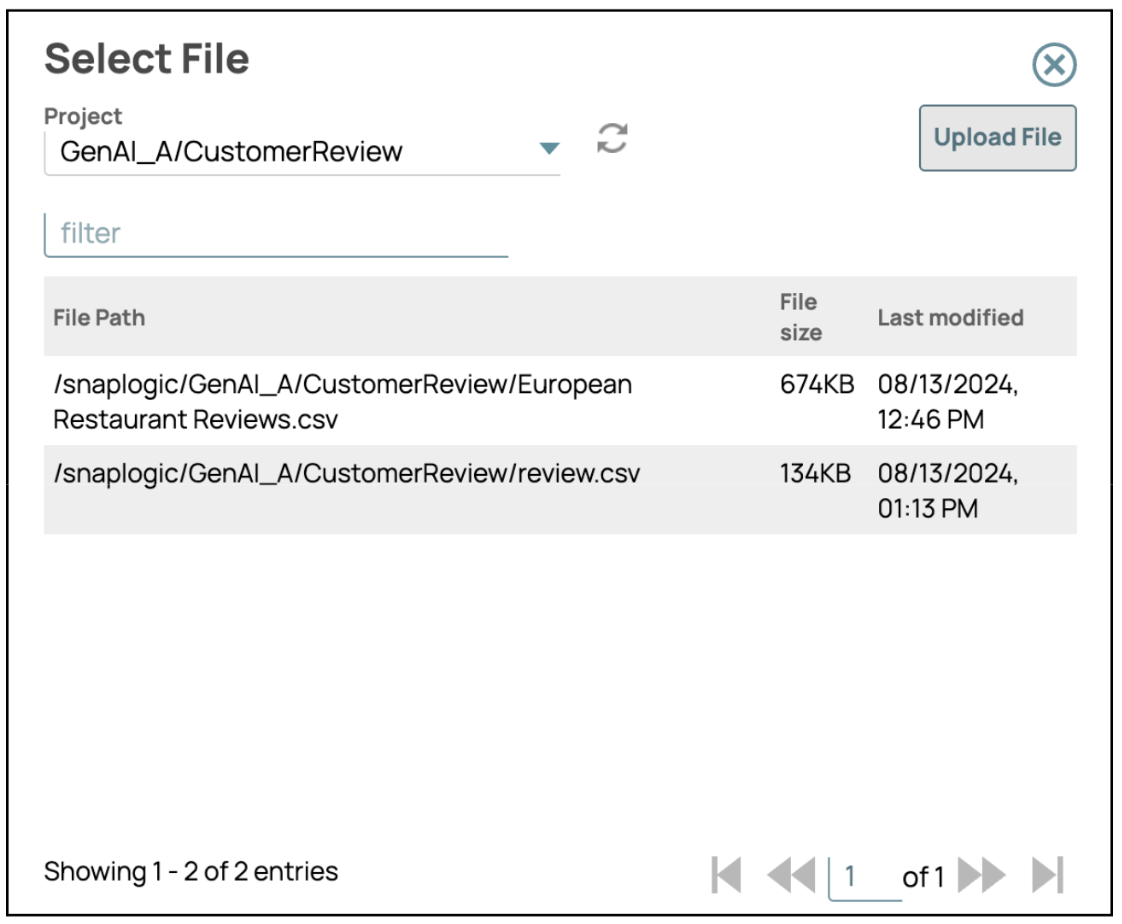This screenshot has height=924, width=1122.
Task: Sort by the File size column header
Action: click(800, 317)
